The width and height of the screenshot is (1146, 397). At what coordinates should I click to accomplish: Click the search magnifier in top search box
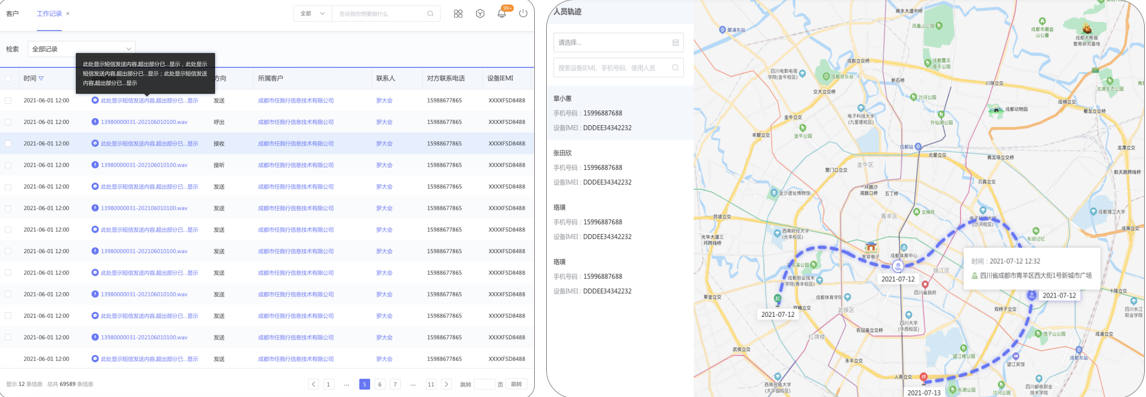point(430,13)
